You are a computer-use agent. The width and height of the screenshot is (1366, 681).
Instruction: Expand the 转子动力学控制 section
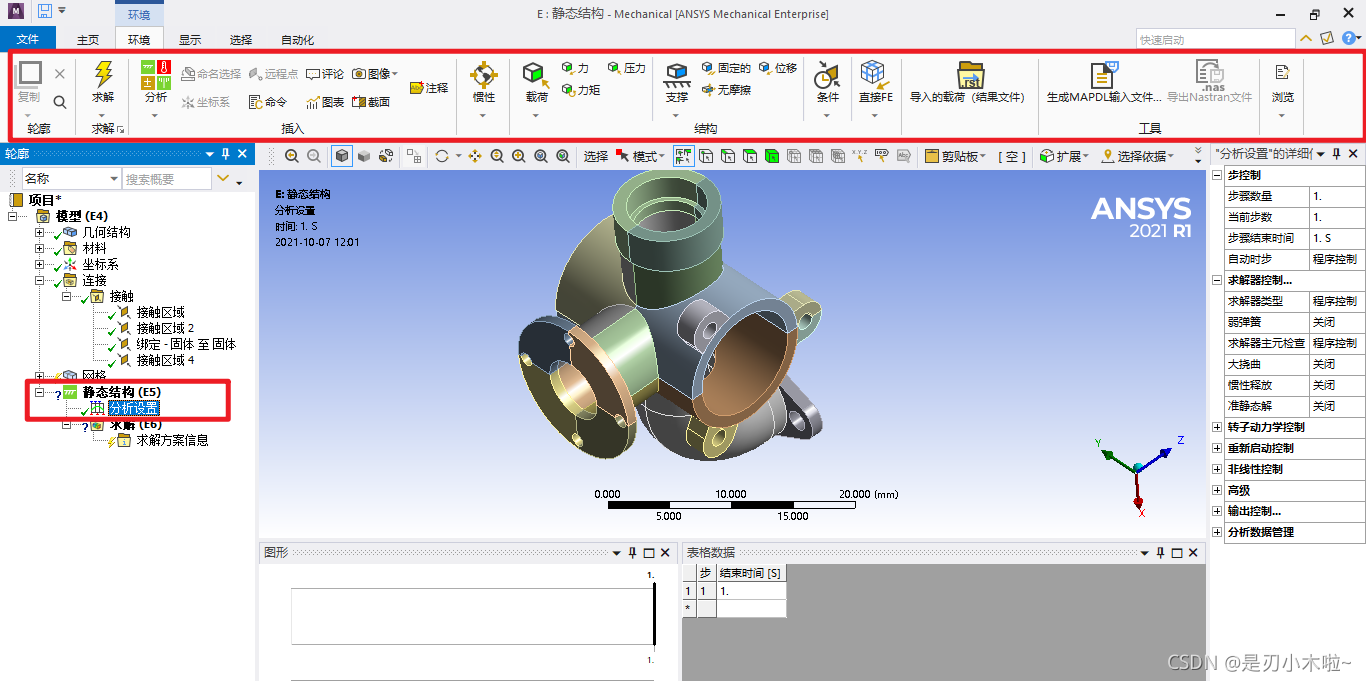(x=1217, y=427)
